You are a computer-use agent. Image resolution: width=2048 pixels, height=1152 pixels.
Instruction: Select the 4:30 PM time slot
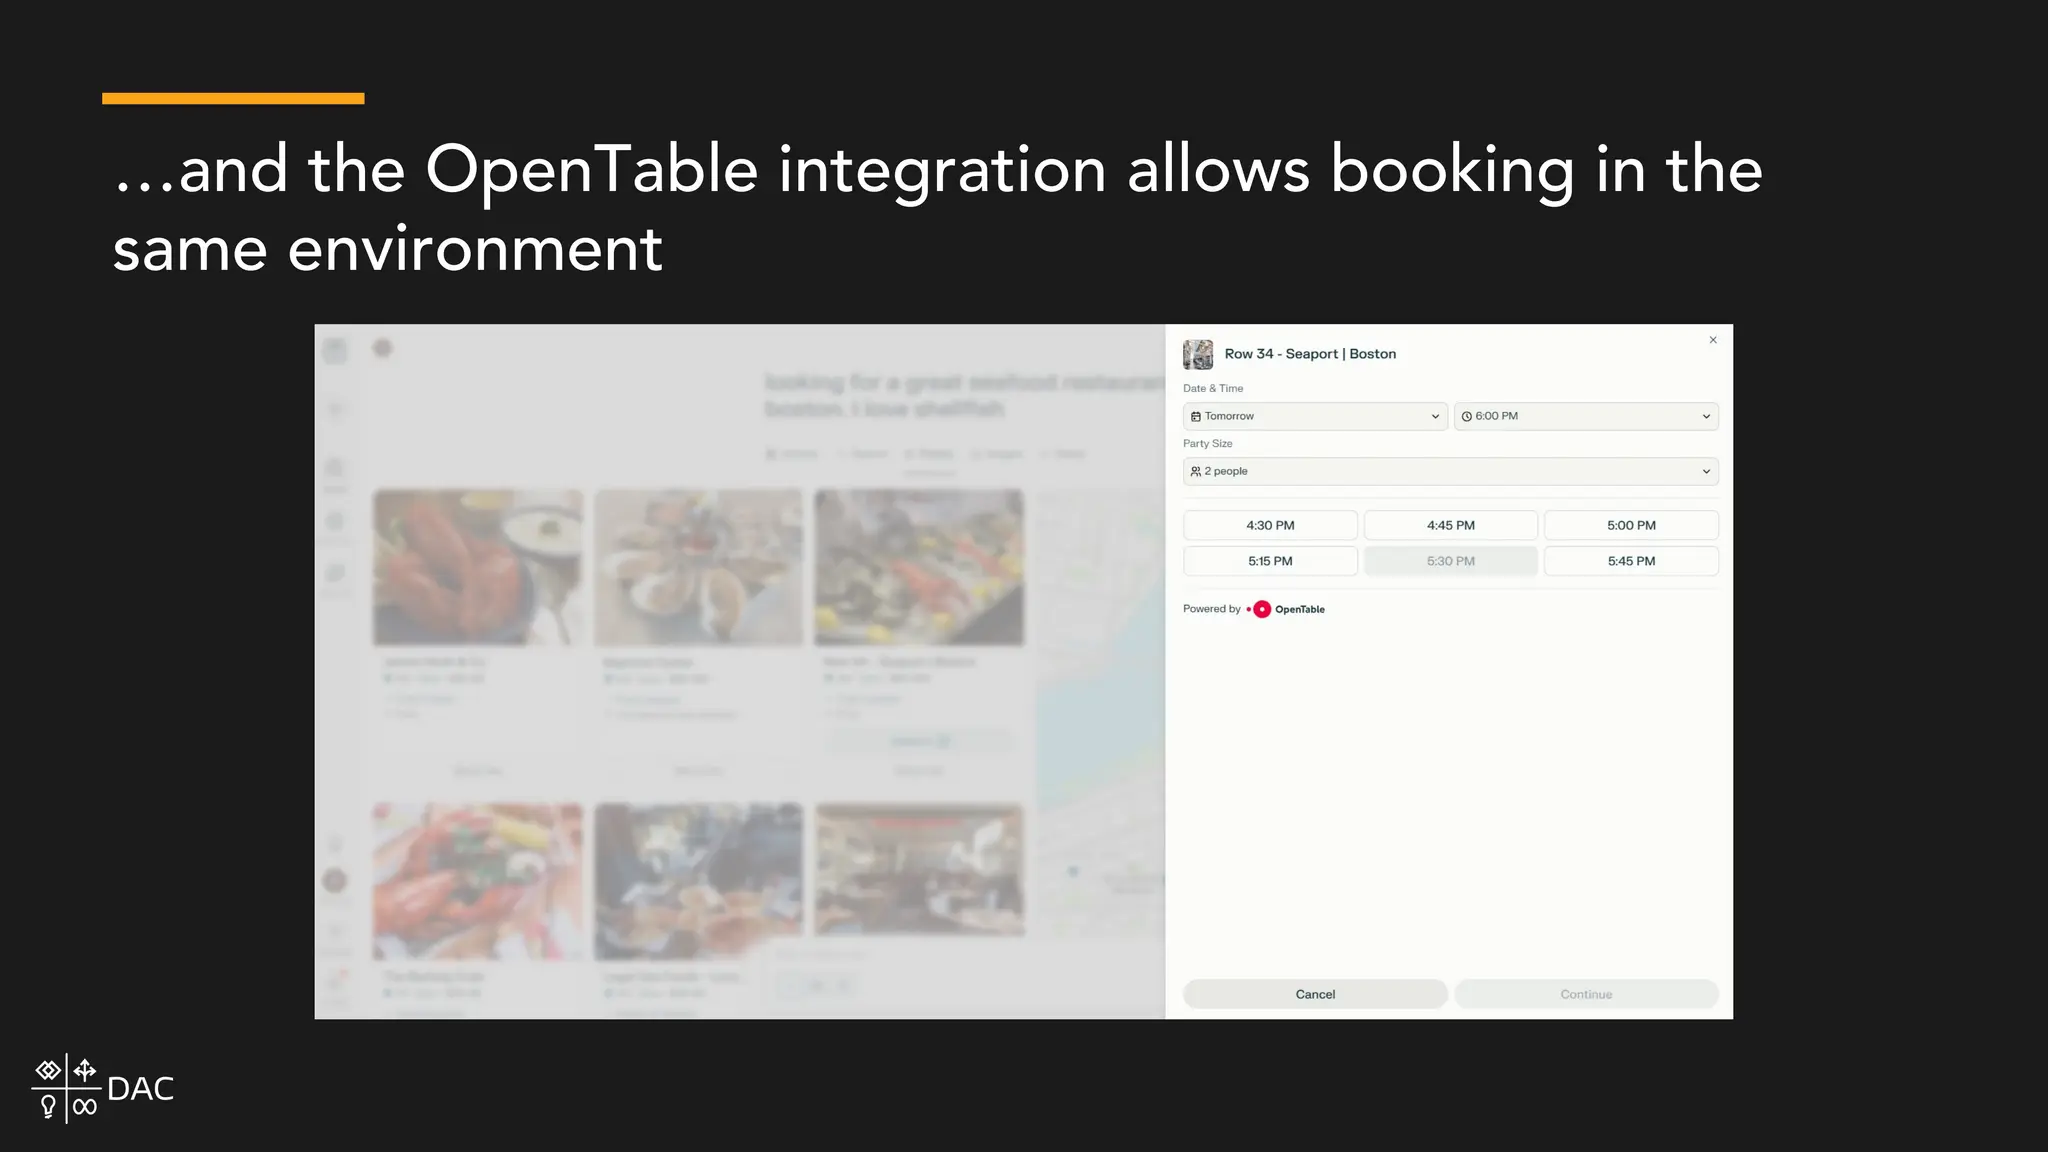1270,525
